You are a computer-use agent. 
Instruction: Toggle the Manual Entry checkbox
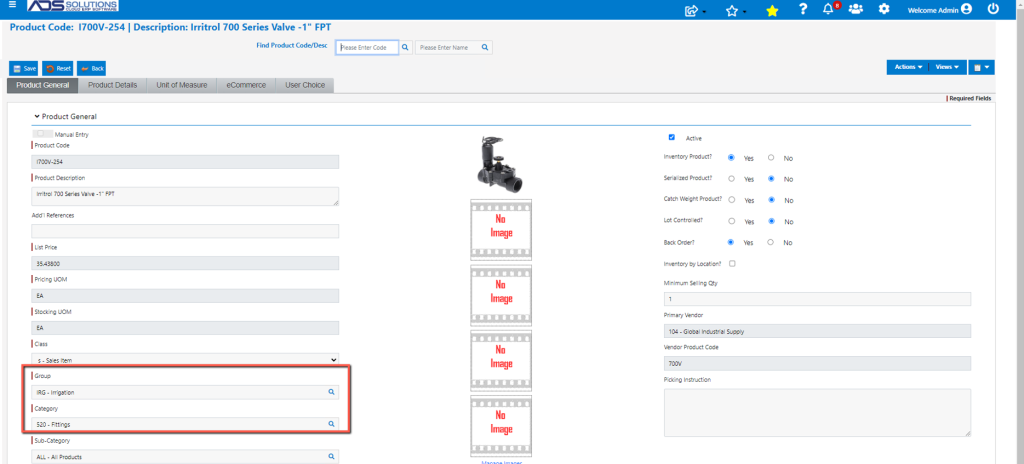[41, 133]
